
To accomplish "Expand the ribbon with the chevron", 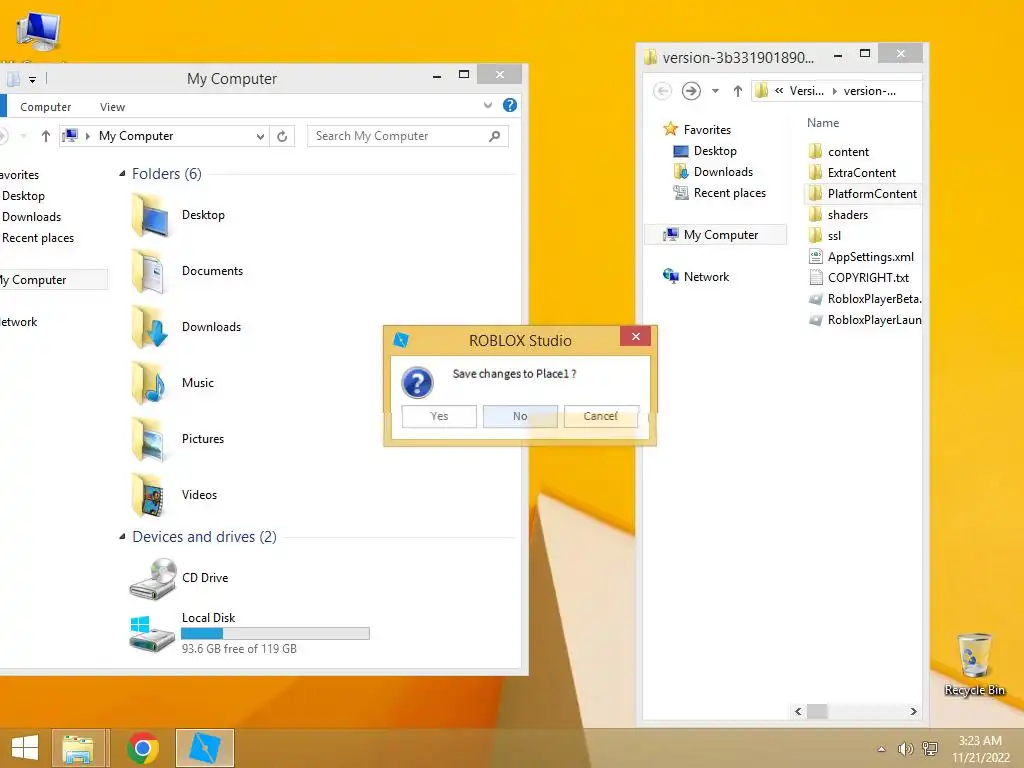I will point(488,105).
